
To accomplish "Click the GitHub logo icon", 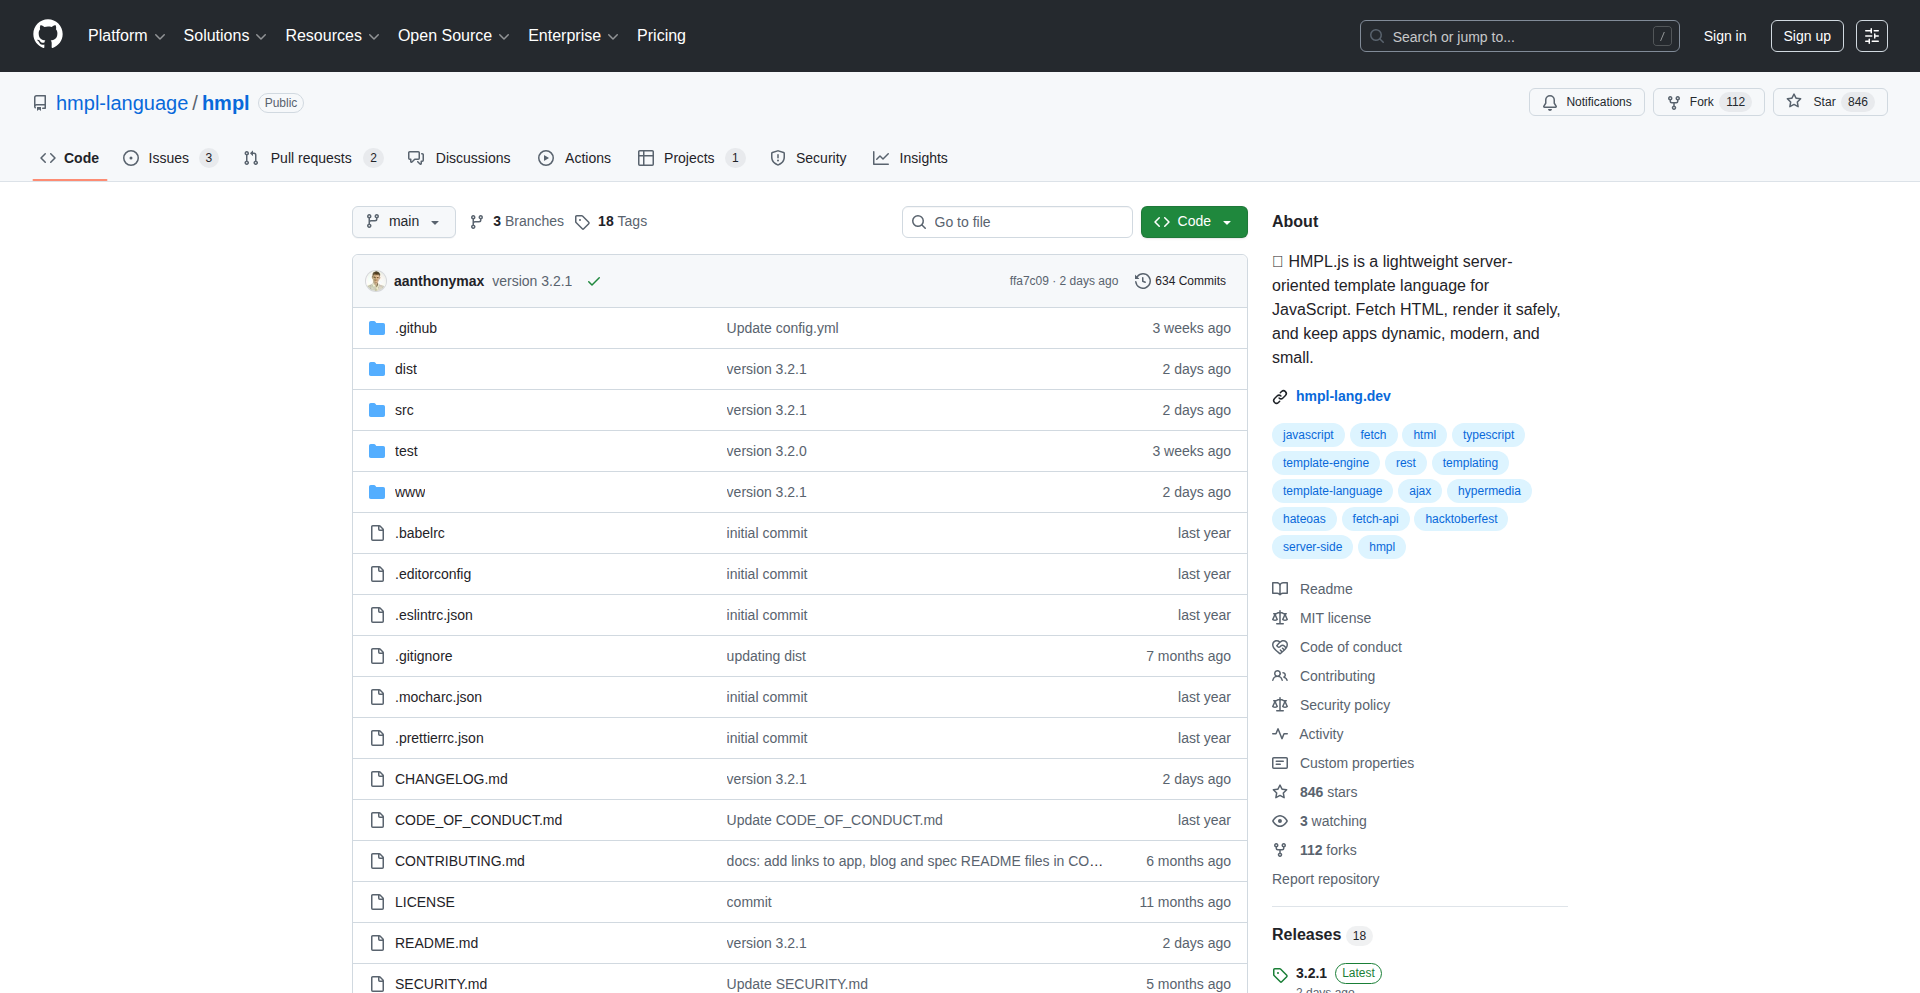I will point(48,35).
